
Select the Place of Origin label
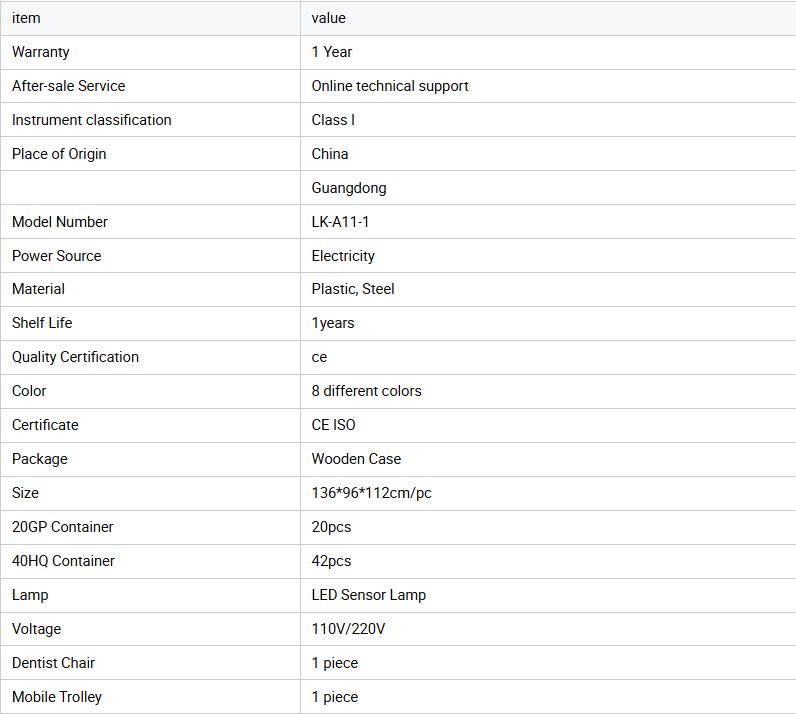(x=59, y=154)
